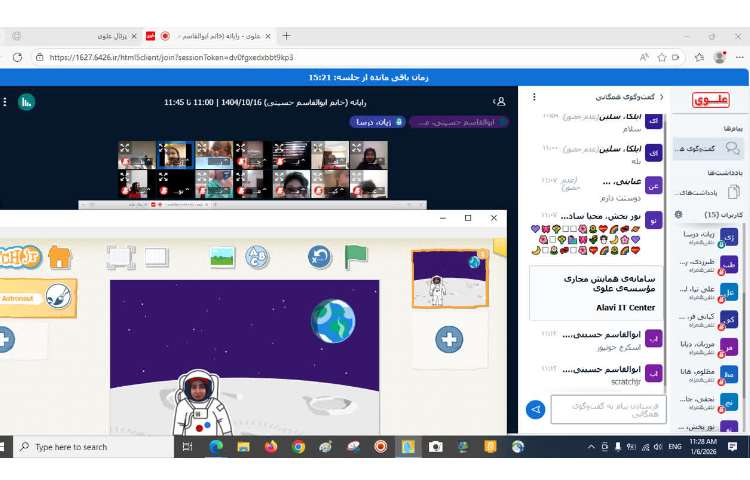750x480 pixels.
Task: Click the read aloud icon in address bar
Action: point(644,57)
